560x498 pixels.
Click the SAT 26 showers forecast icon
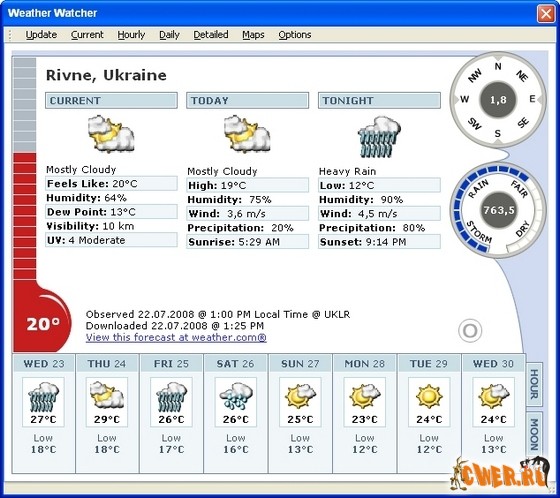point(236,396)
